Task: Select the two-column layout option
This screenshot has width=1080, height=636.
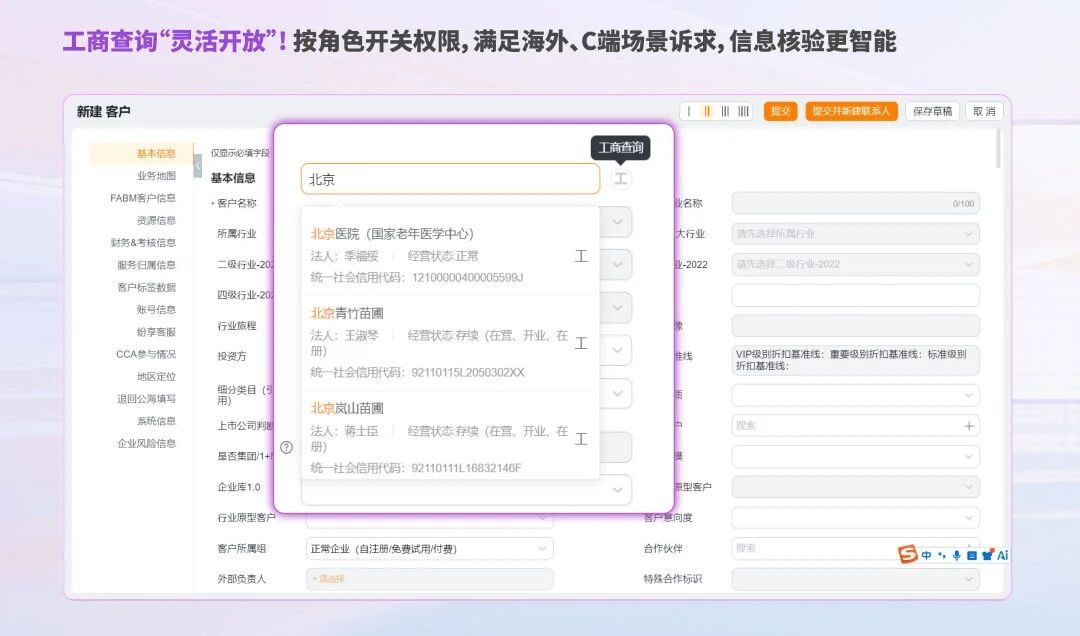Action: [707, 112]
